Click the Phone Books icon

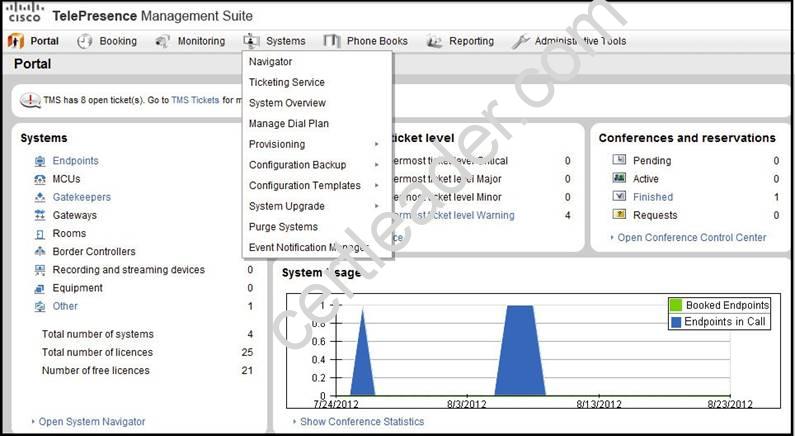332,41
